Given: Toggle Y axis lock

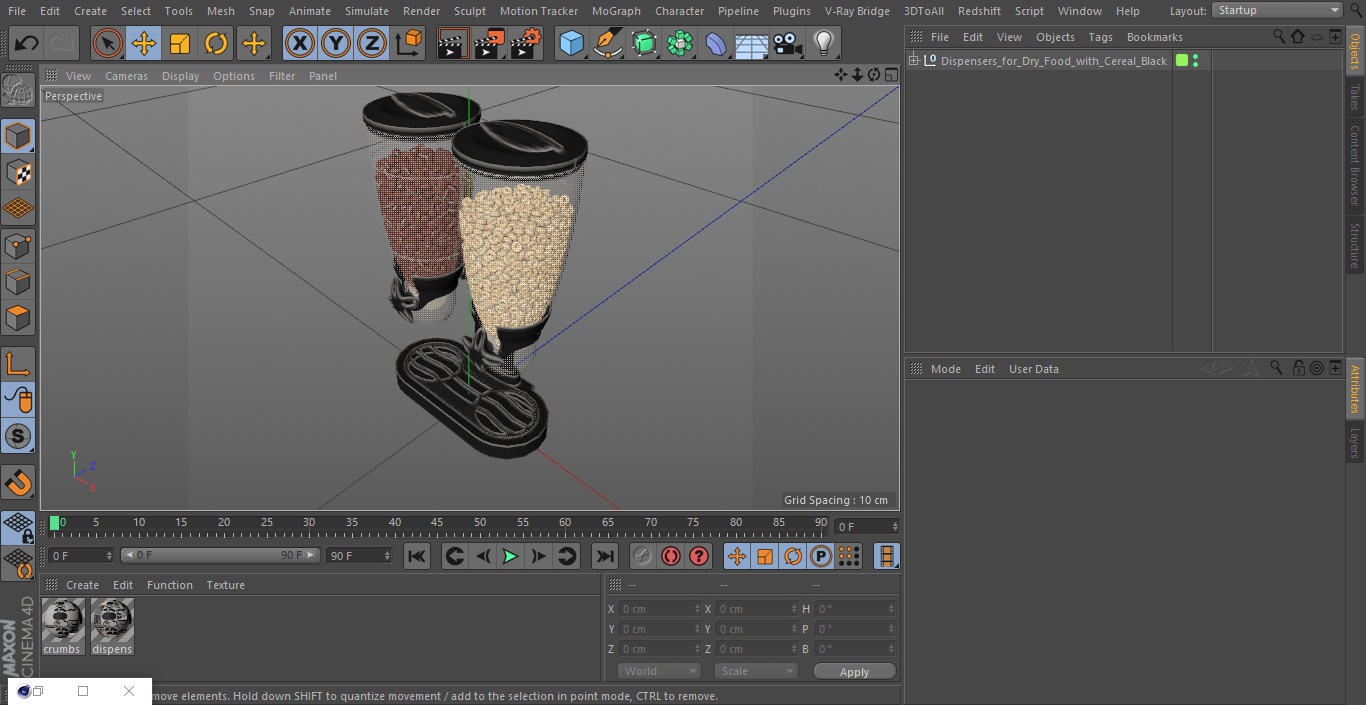Looking at the screenshot, I should 335,43.
